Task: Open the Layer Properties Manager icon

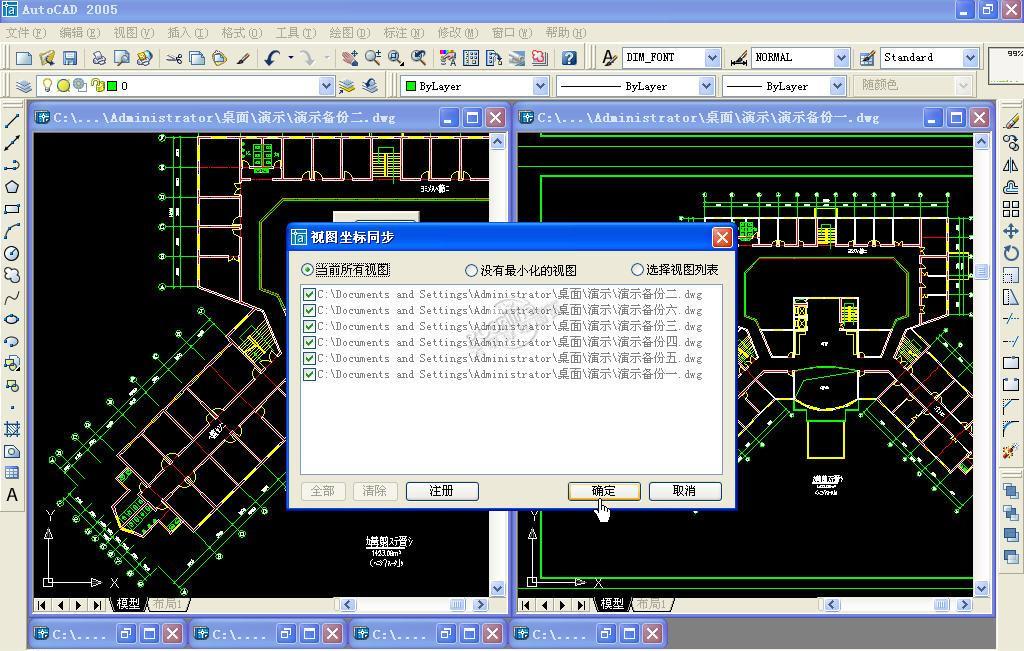Action: [24, 86]
